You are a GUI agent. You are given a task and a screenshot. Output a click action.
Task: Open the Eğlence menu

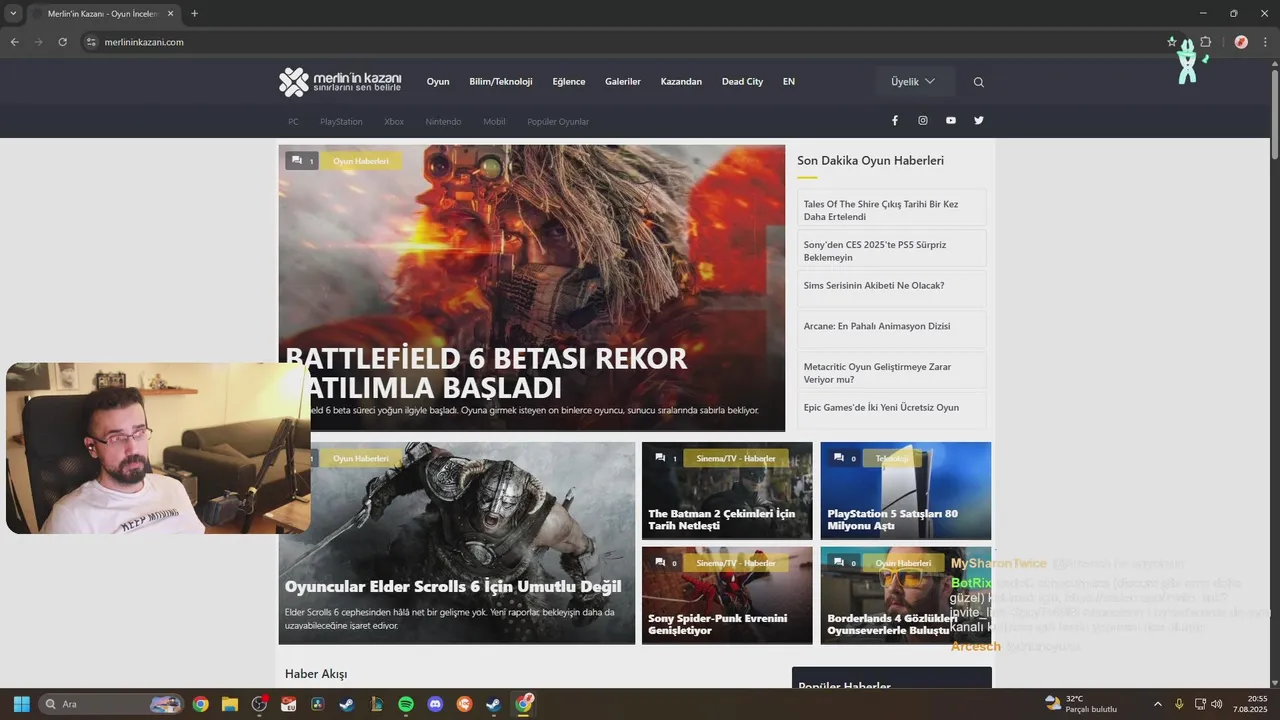pyautogui.click(x=569, y=82)
